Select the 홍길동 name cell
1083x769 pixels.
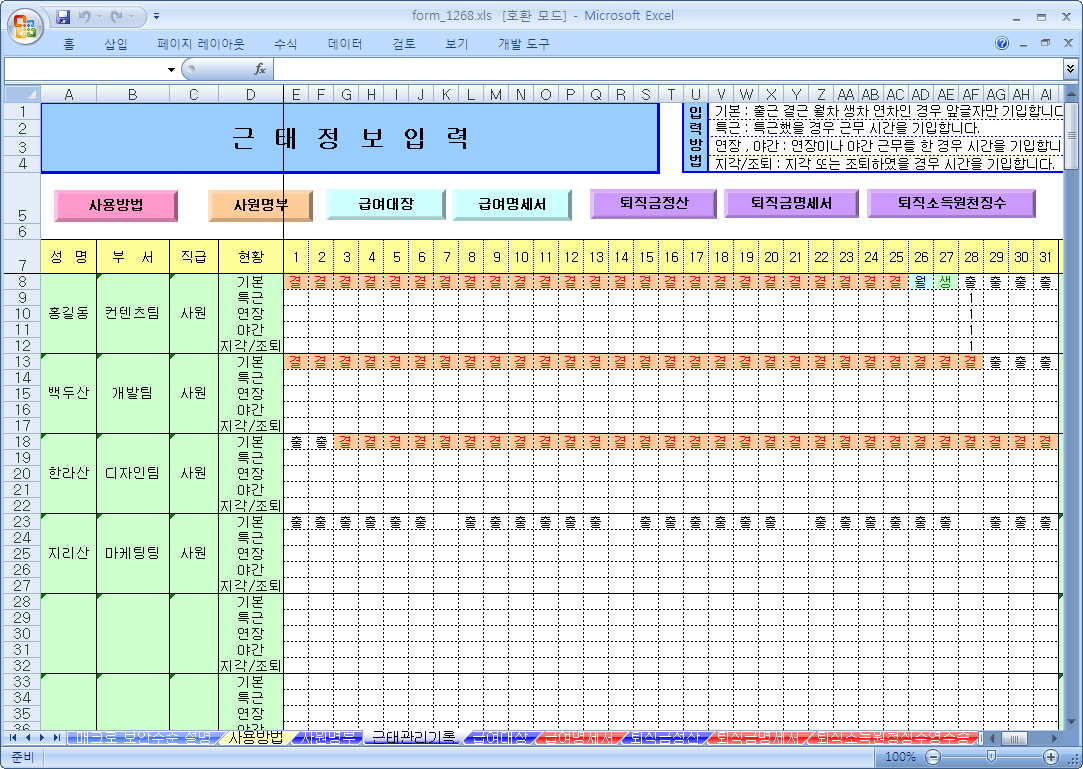[x=69, y=312]
